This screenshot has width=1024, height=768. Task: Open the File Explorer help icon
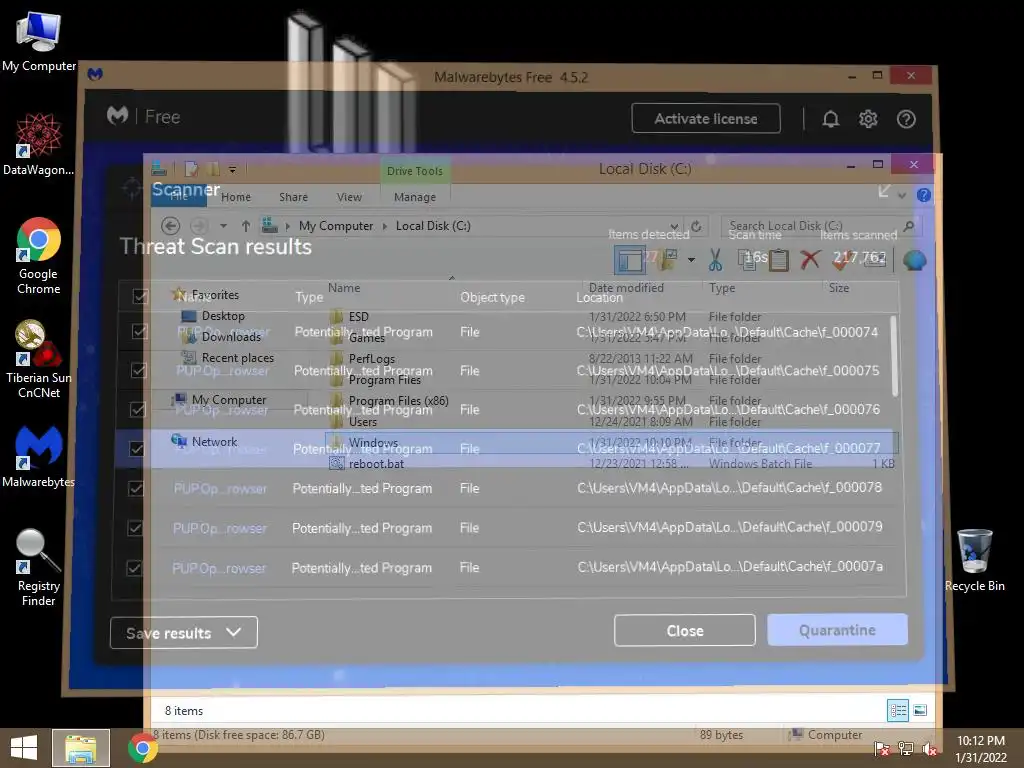click(923, 195)
